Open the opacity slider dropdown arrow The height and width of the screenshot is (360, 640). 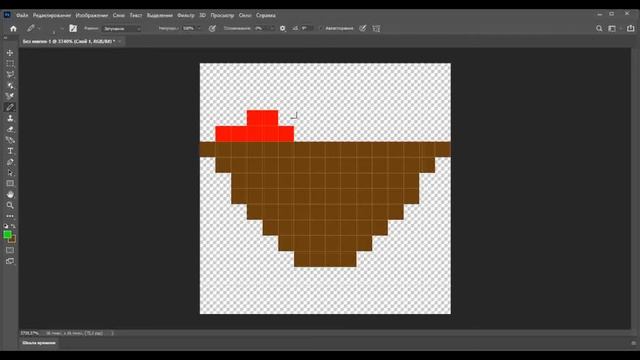[x=199, y=29]
